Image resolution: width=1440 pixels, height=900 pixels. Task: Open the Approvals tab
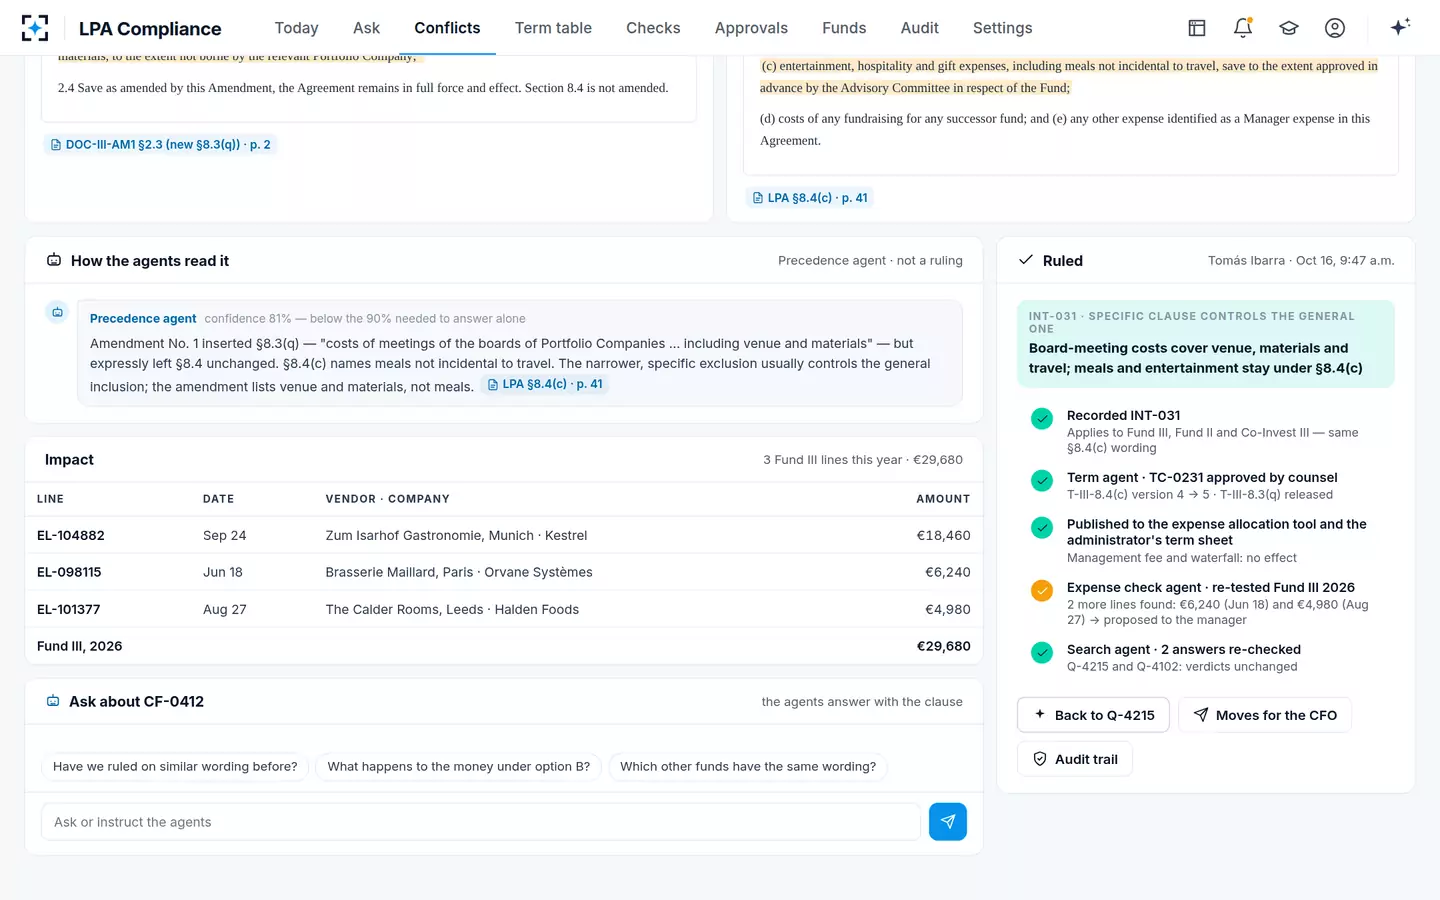pos(751,28)
